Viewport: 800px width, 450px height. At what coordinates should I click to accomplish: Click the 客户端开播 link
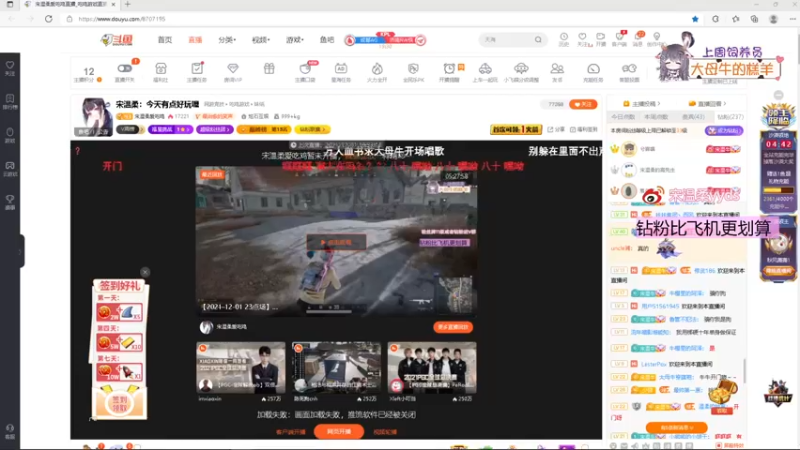coord(291,432)
